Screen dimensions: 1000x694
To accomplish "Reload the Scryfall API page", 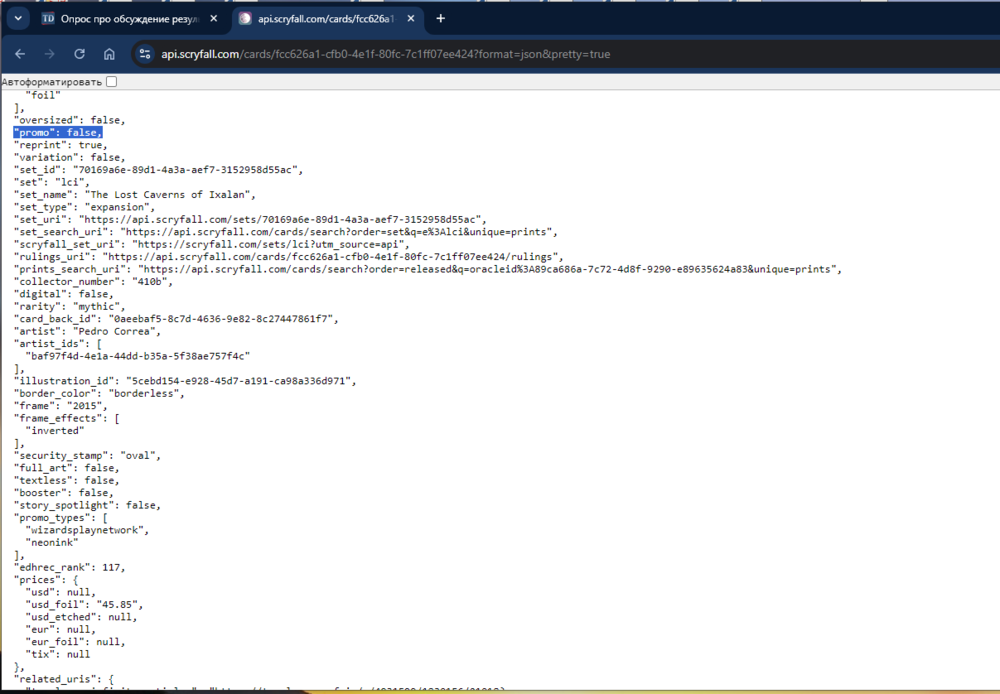I will 79,54.
